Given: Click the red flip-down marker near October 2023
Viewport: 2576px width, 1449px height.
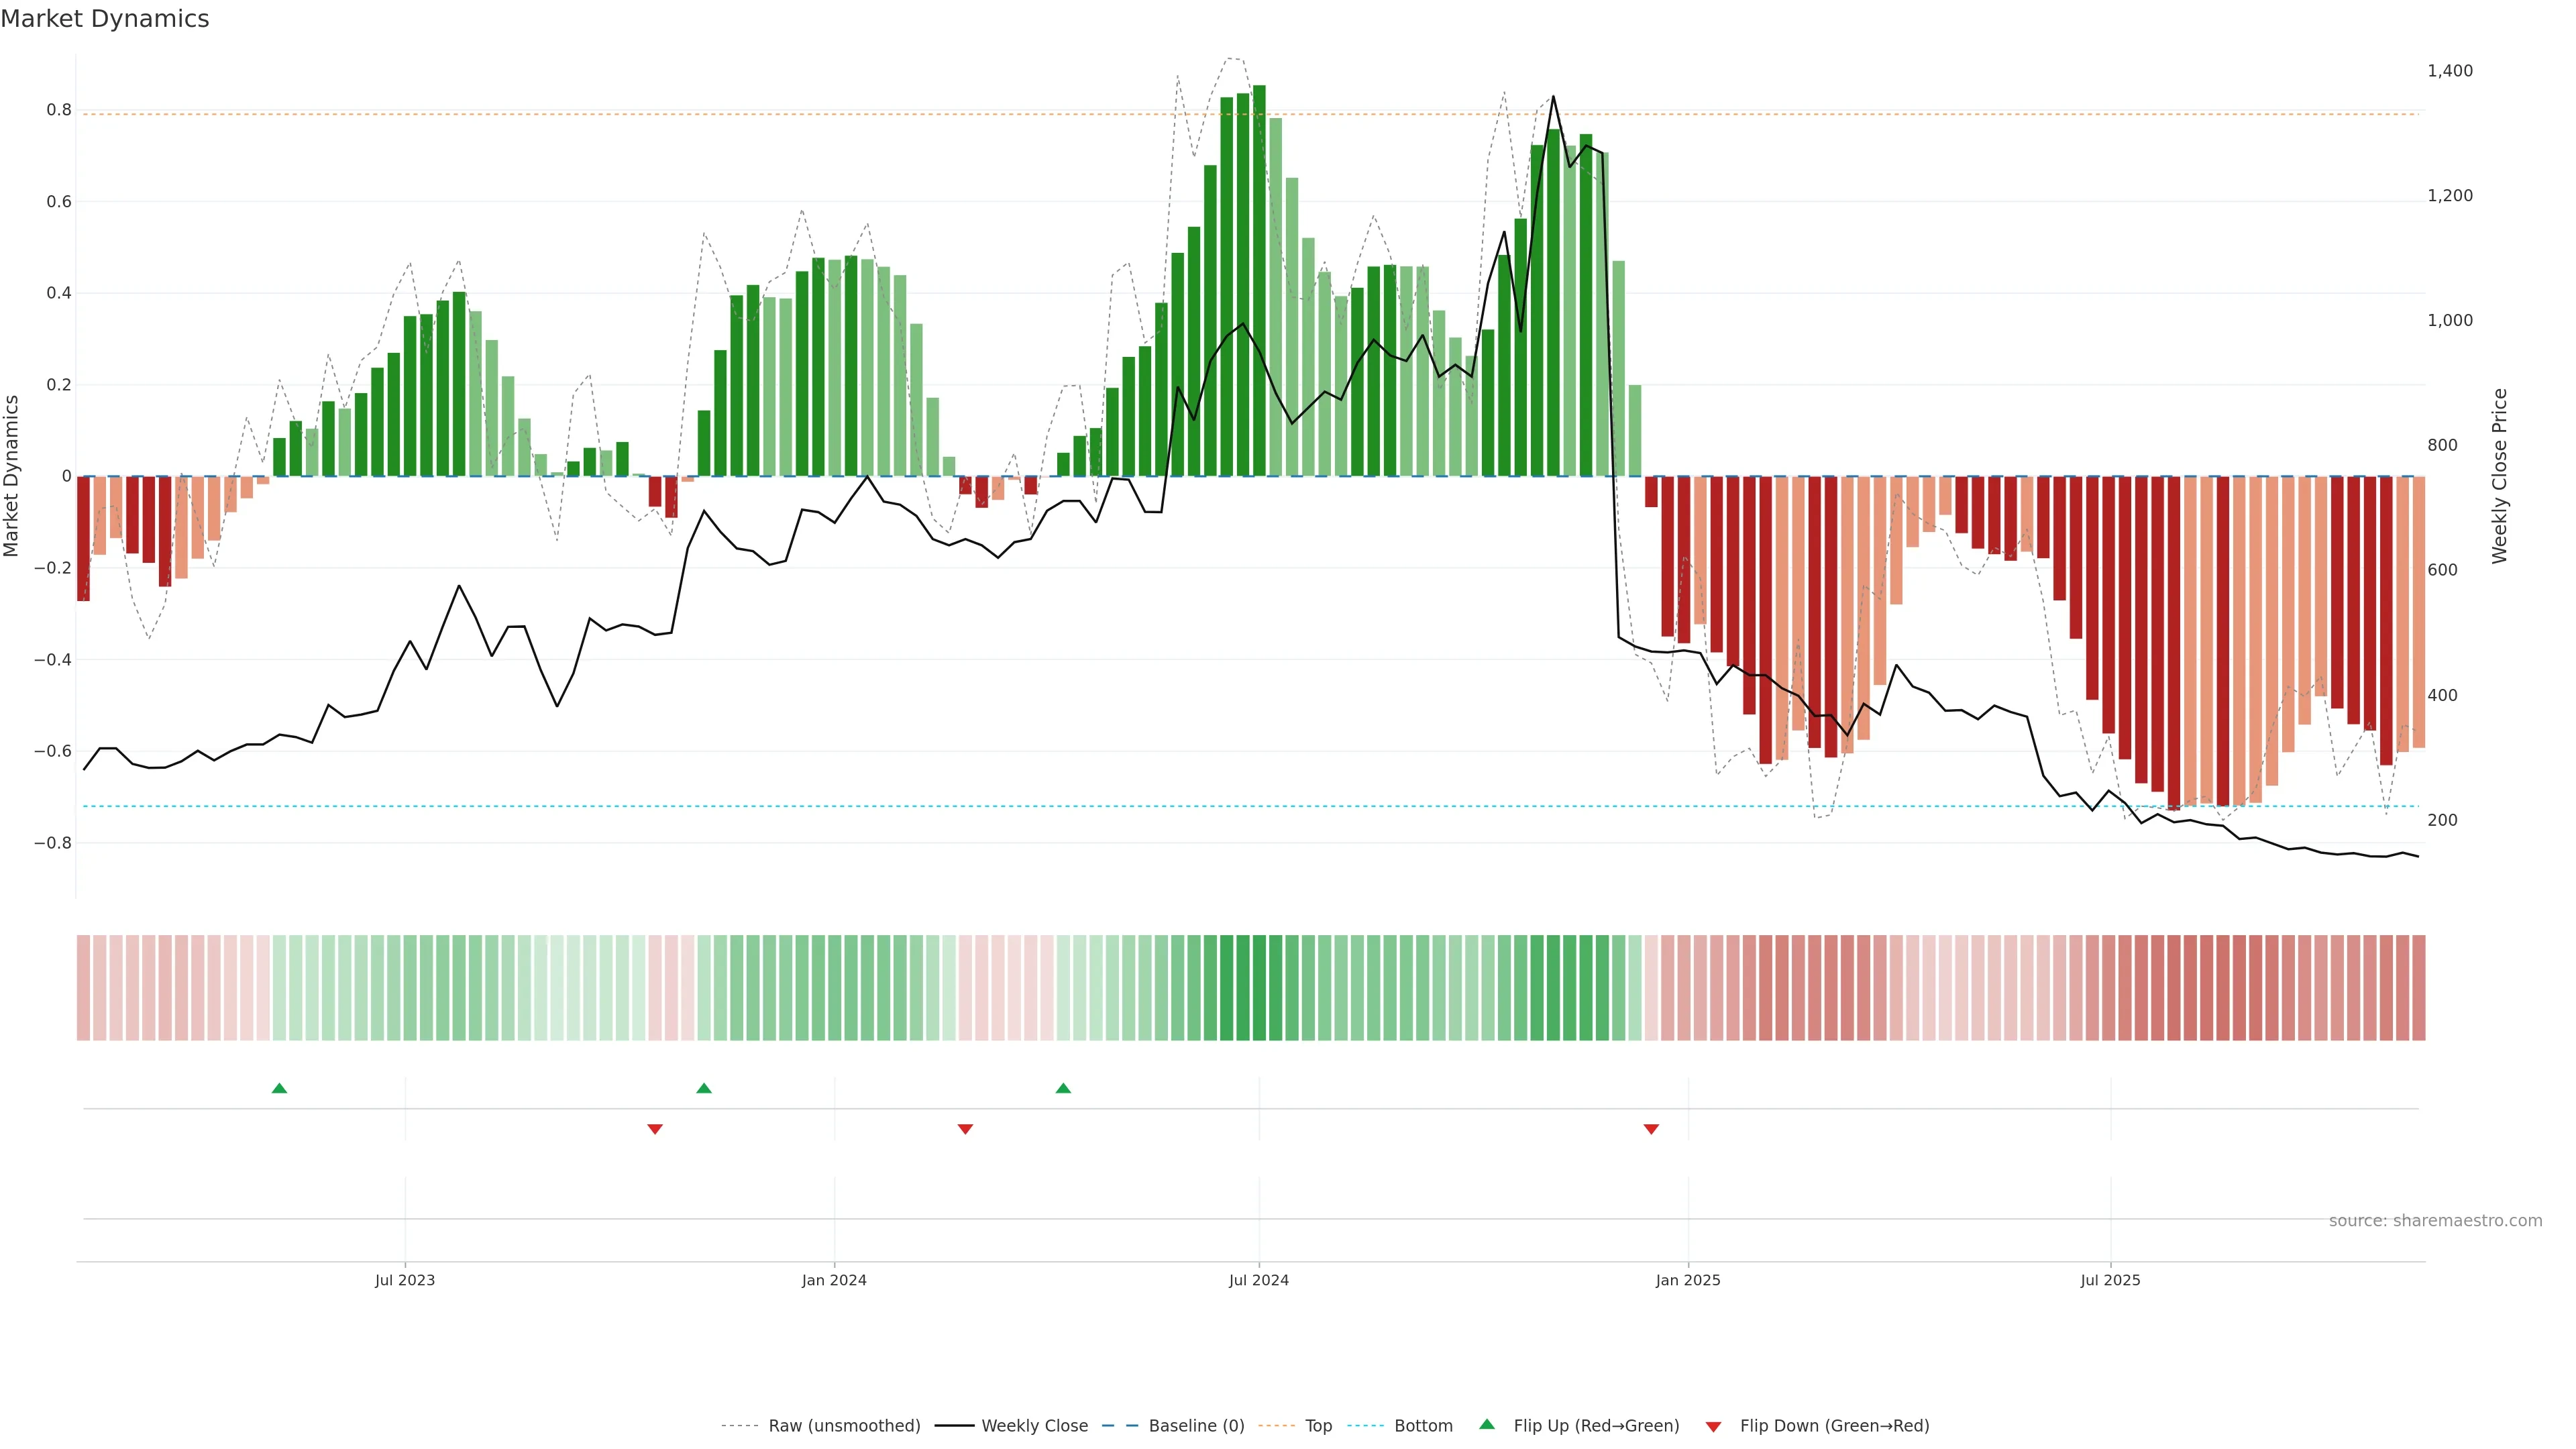Looking at the screenshot, I should click(655, 1129).
